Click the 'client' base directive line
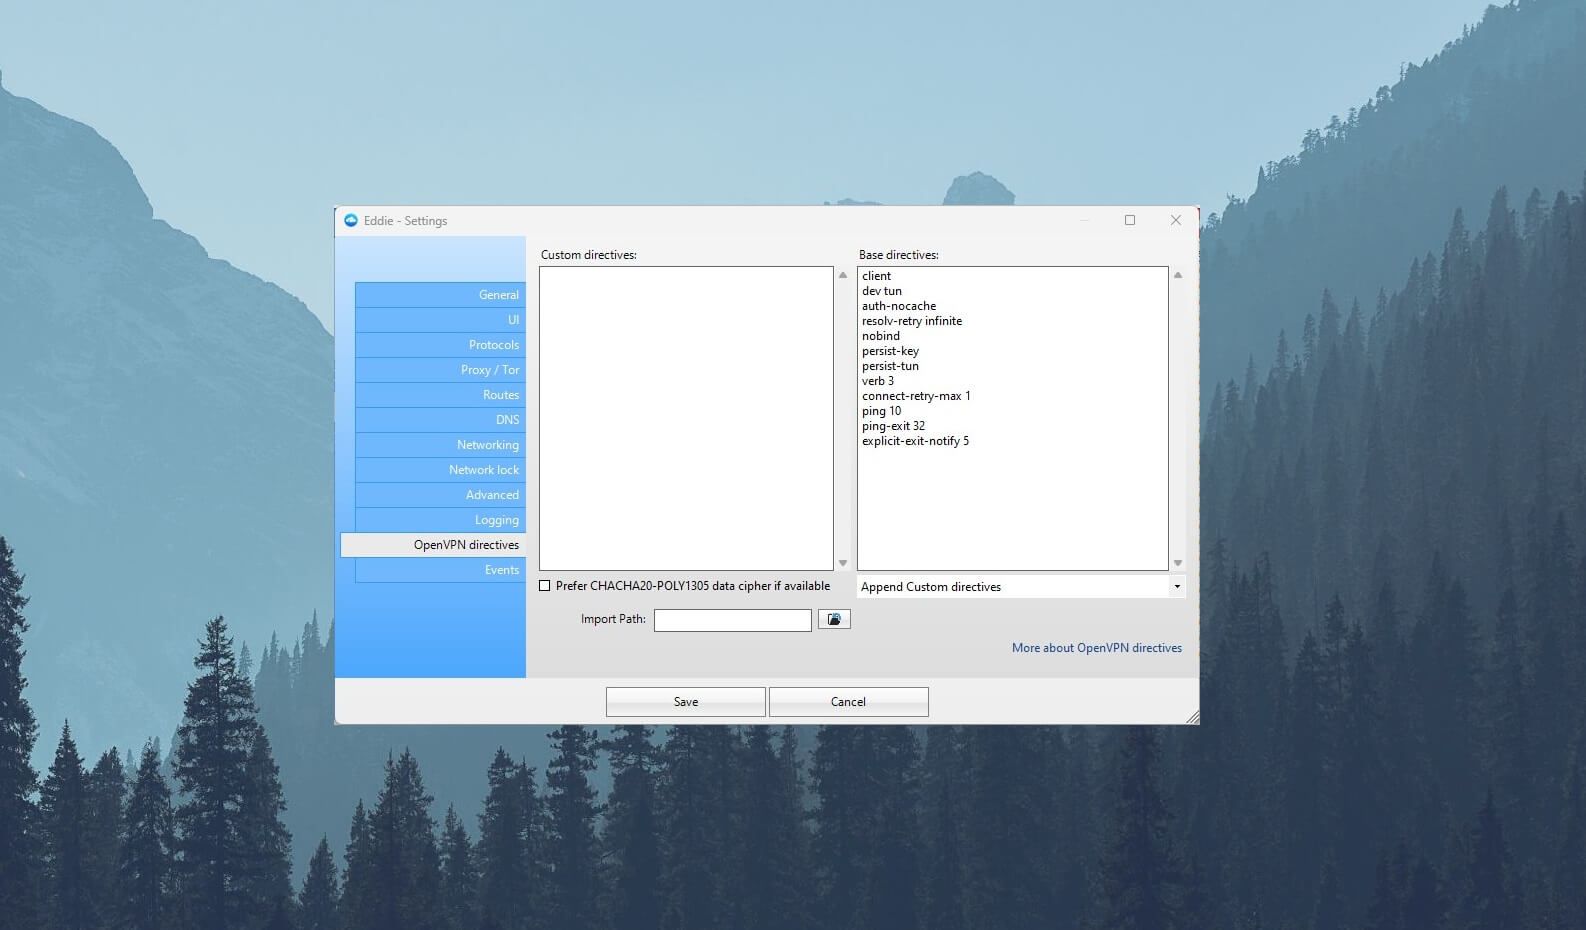The height and width of the screenshot is (930, 1586). click(877, 276)
